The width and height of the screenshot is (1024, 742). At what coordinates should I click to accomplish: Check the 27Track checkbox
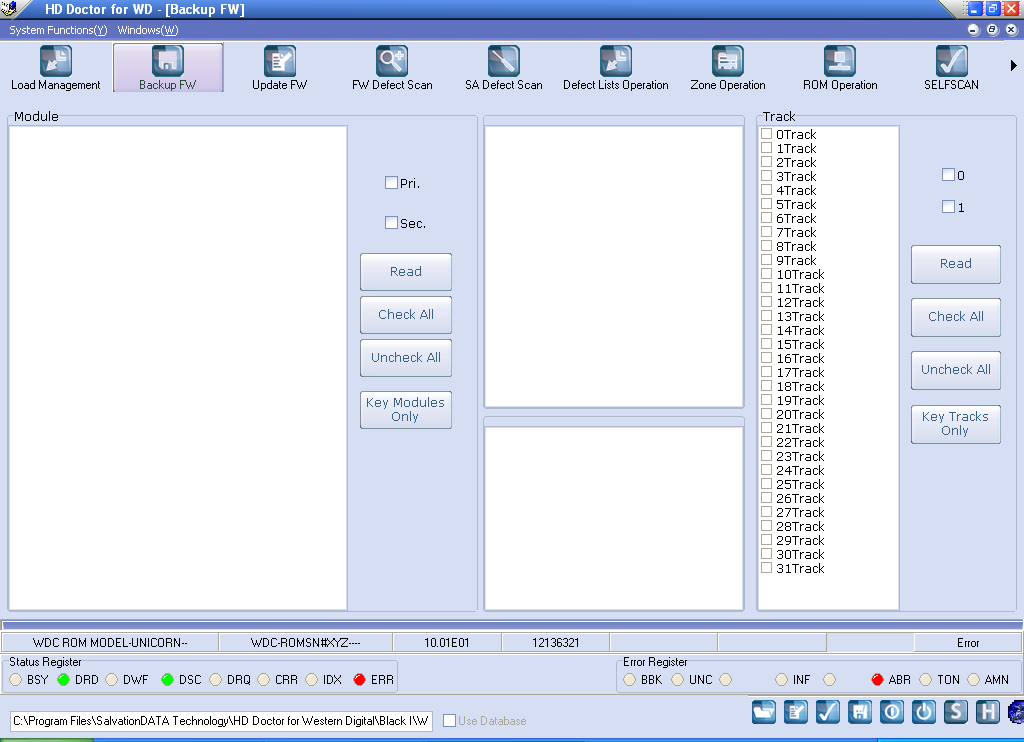(767, 511)
